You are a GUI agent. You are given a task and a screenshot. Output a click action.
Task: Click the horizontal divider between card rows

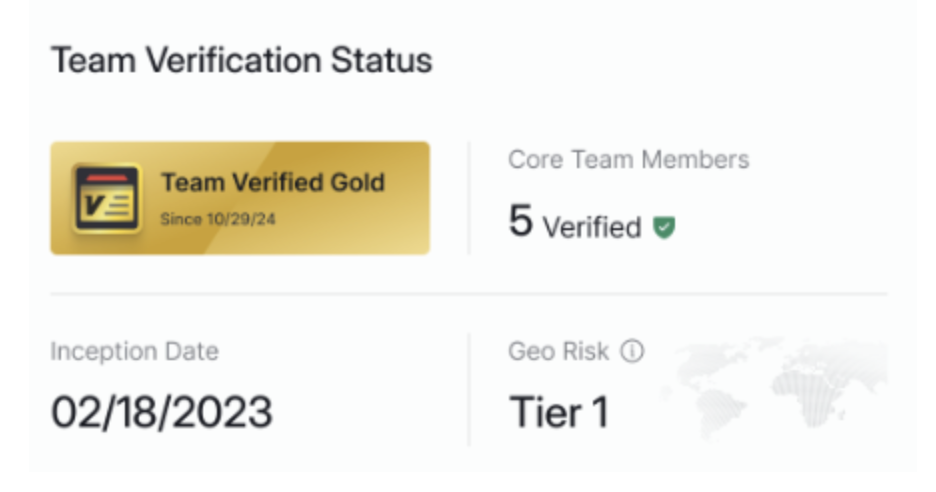(x=468, y=295)
